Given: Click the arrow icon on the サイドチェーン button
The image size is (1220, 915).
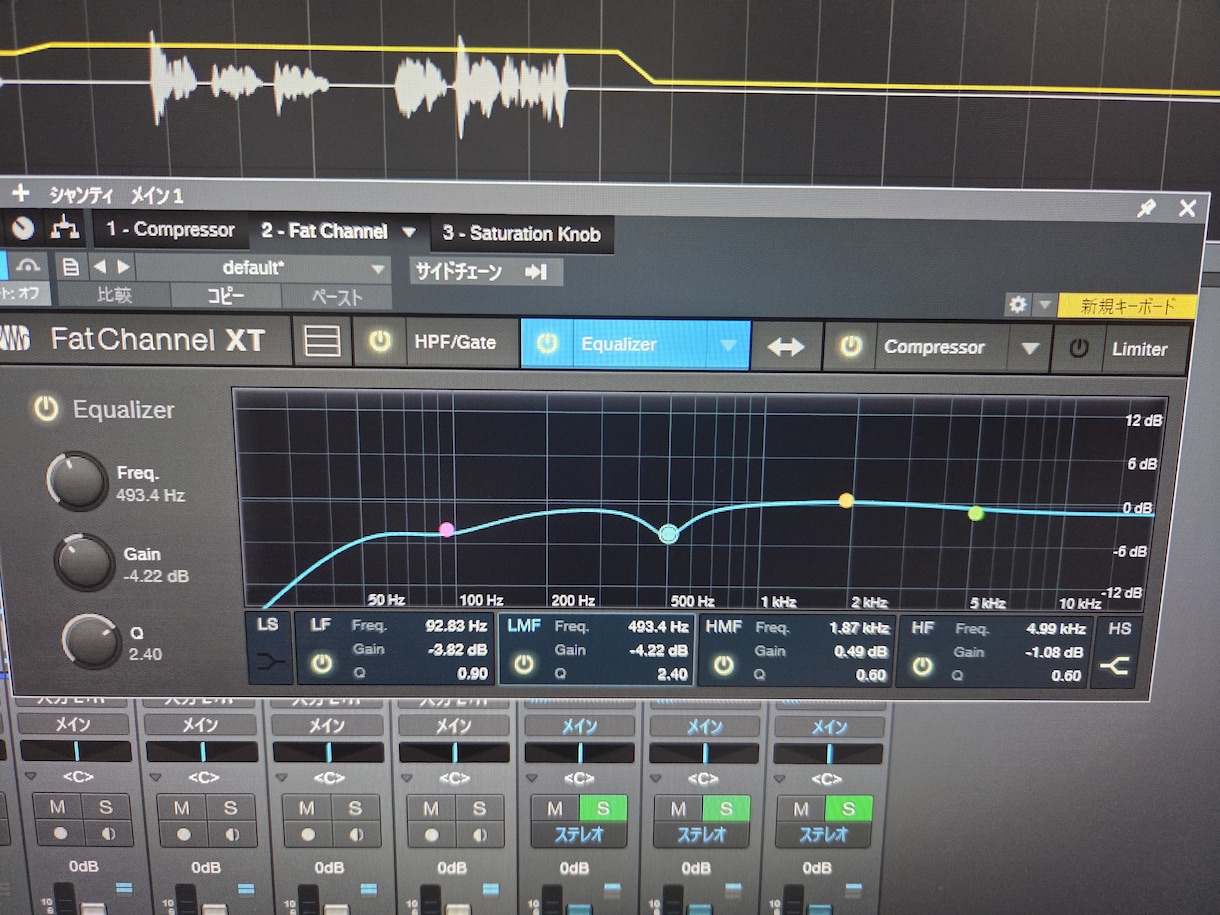Looking at the screenshot, I should [536, 272].
